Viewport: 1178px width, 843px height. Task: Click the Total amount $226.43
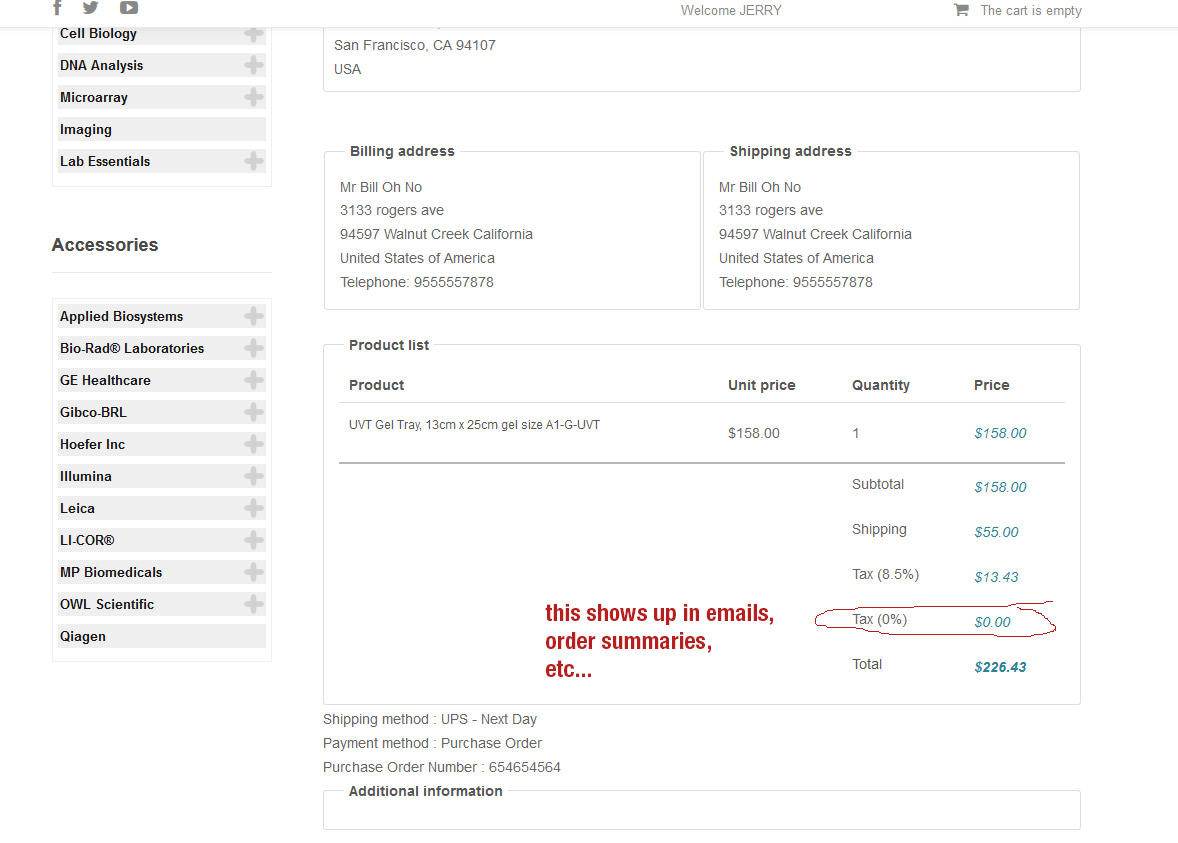(1000, 668)
